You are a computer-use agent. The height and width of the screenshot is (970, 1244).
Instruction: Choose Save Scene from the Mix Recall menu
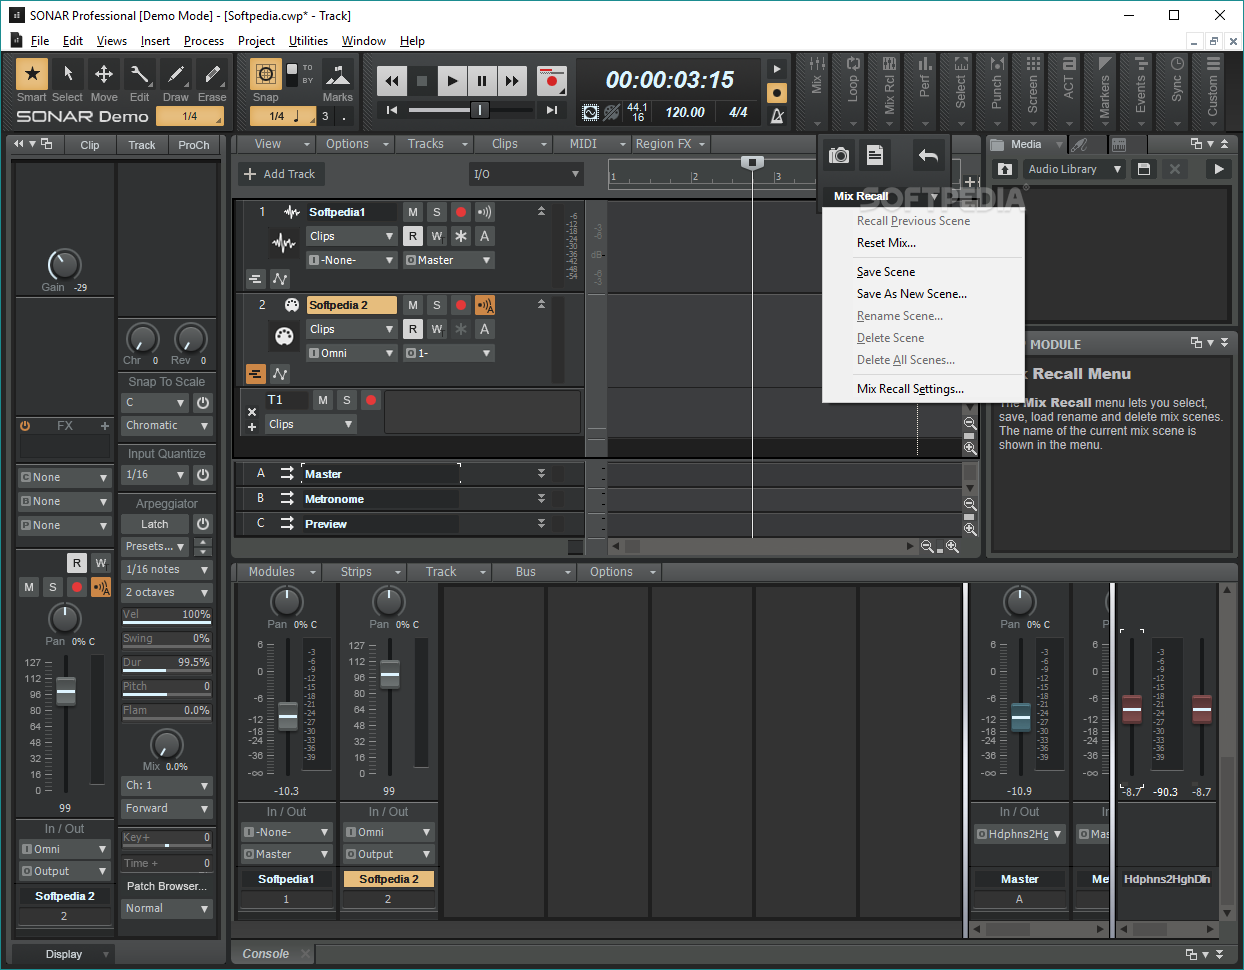[886, 272]
